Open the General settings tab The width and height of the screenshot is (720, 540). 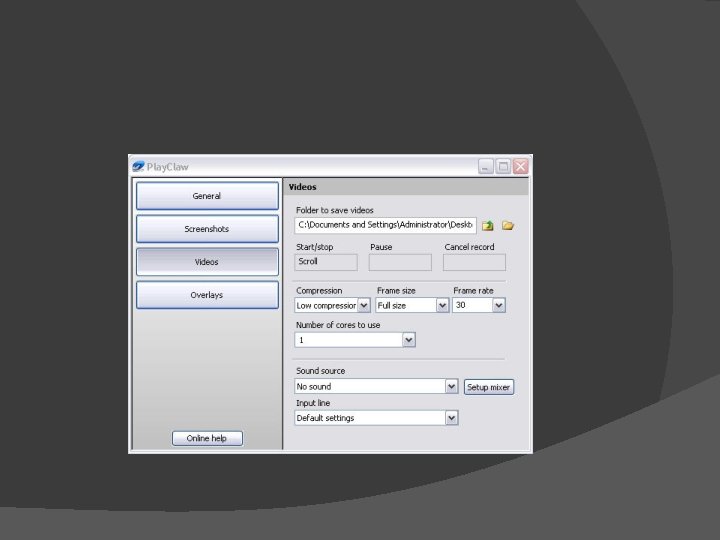pos(207,196)
